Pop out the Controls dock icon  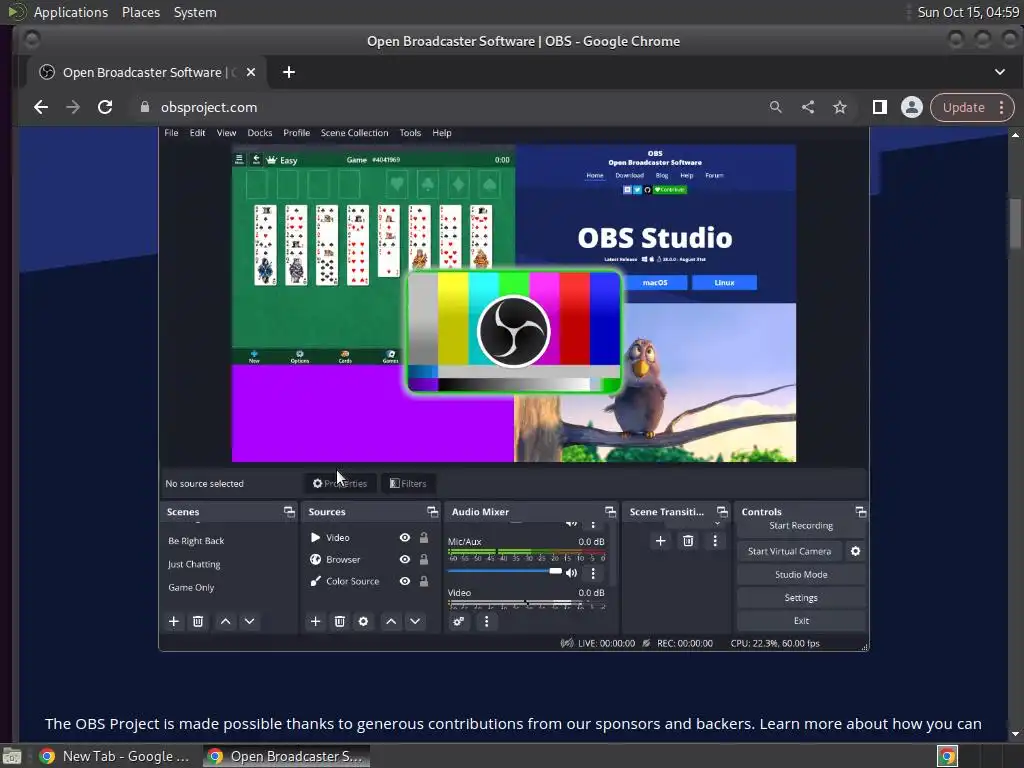(861, 511)
